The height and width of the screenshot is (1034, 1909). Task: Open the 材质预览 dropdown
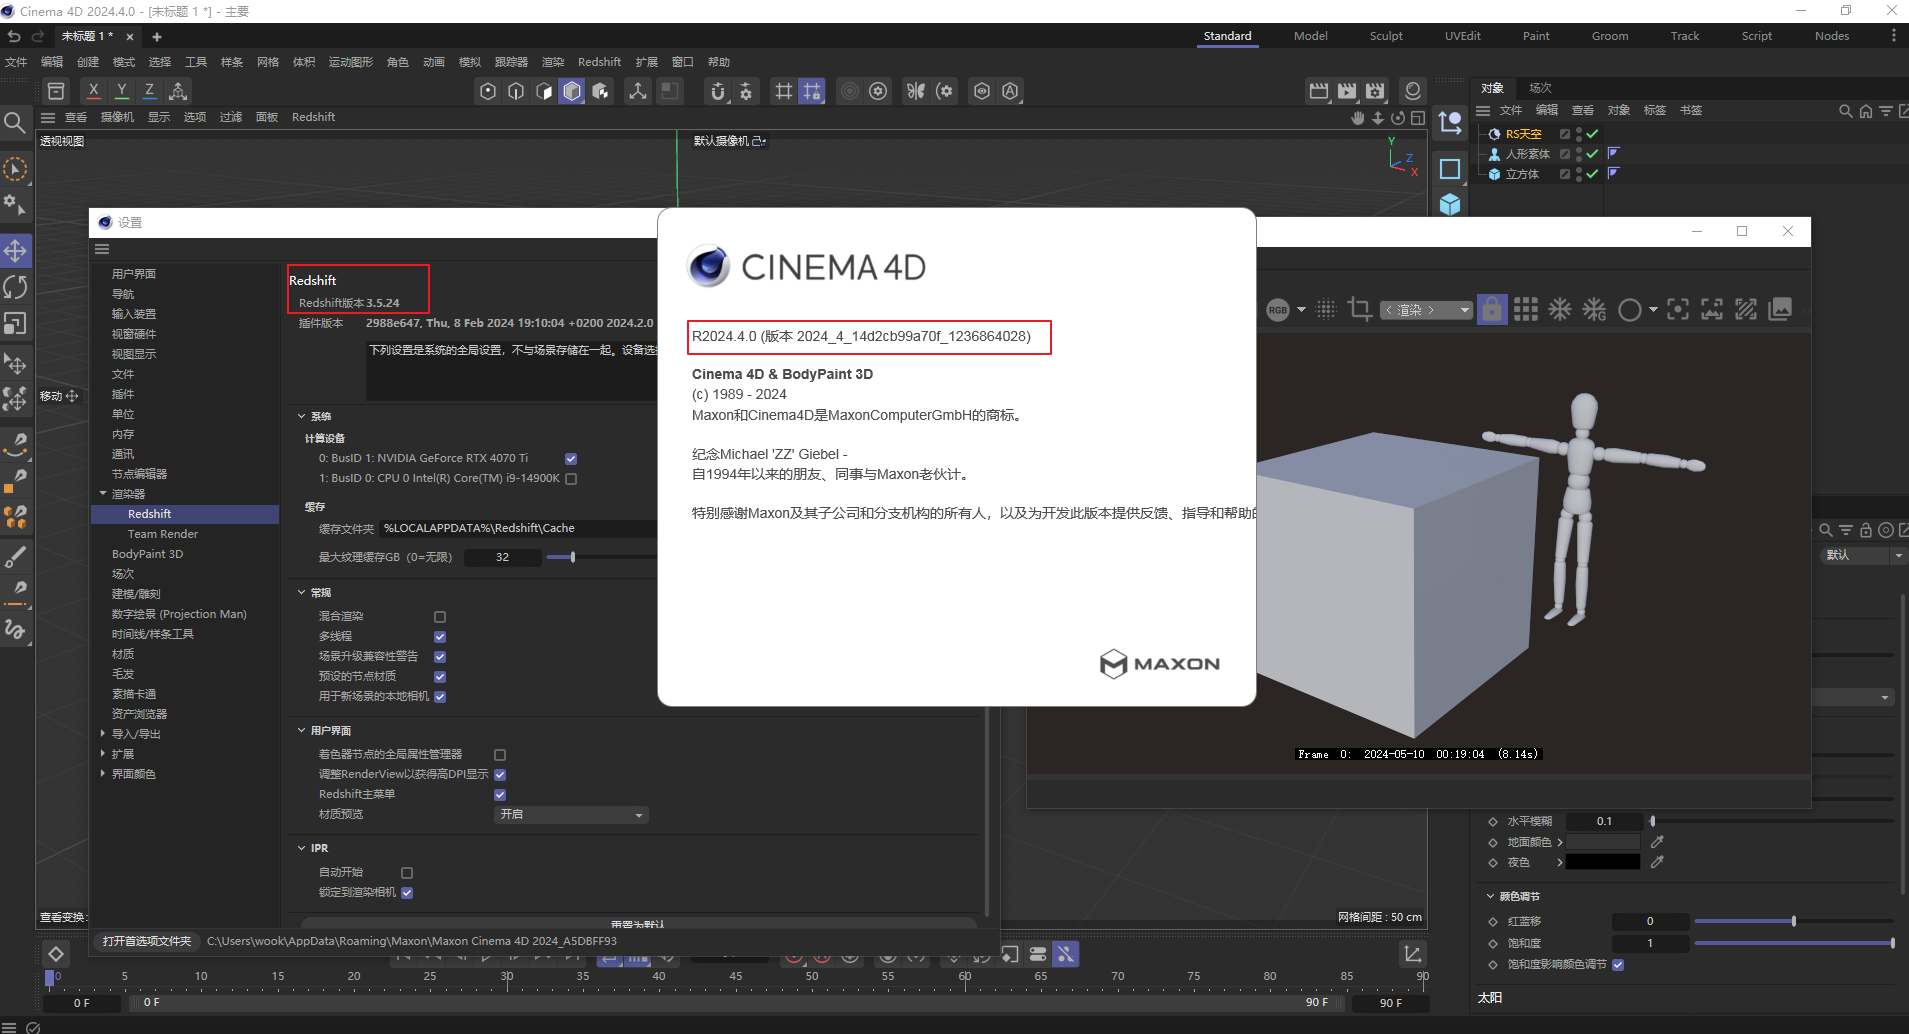[571, 815]
